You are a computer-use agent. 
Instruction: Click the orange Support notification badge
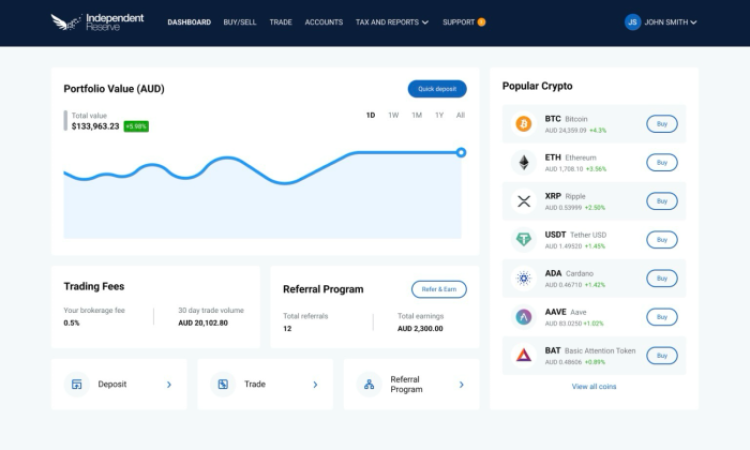coord(481,22)
